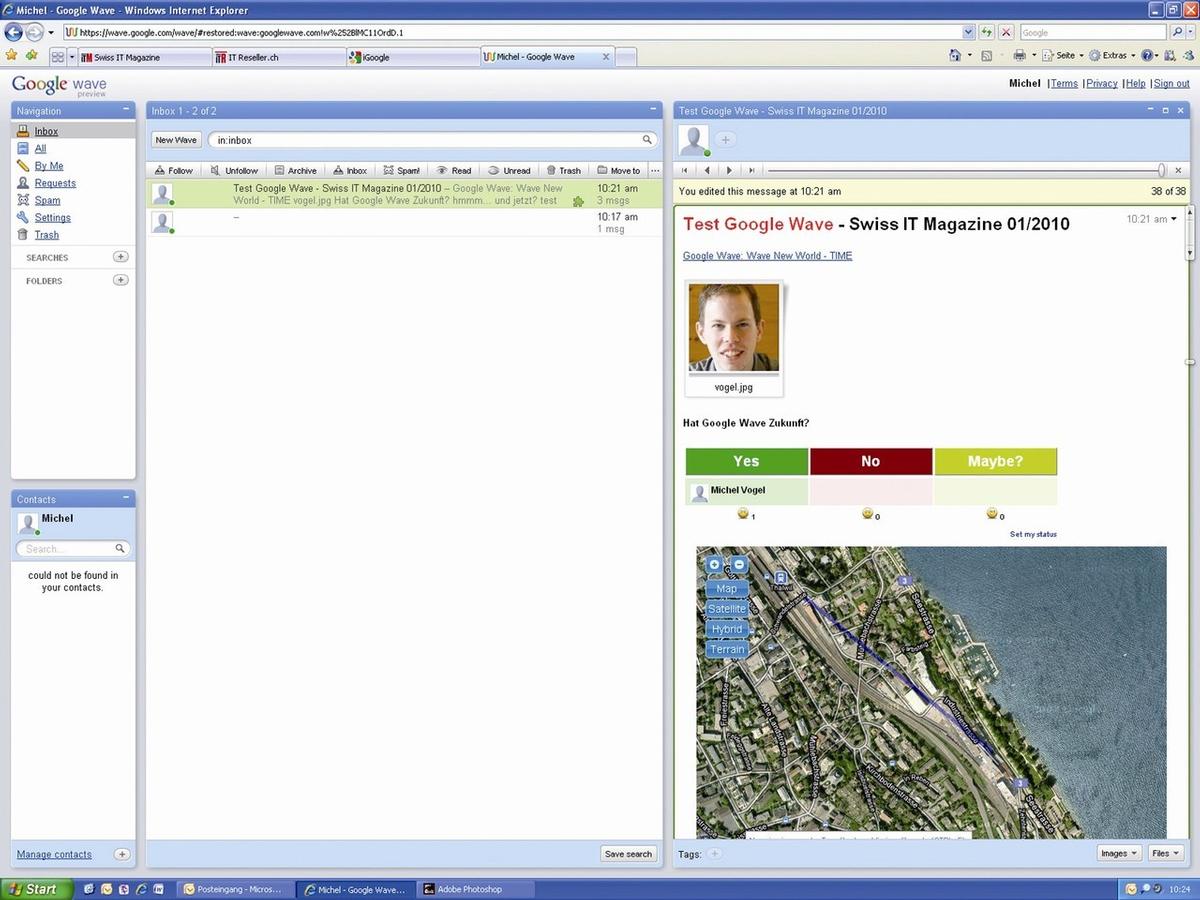Open the Google Wave: Wave New World - TIME link
1200x900 pixels.
click(767, 256)
